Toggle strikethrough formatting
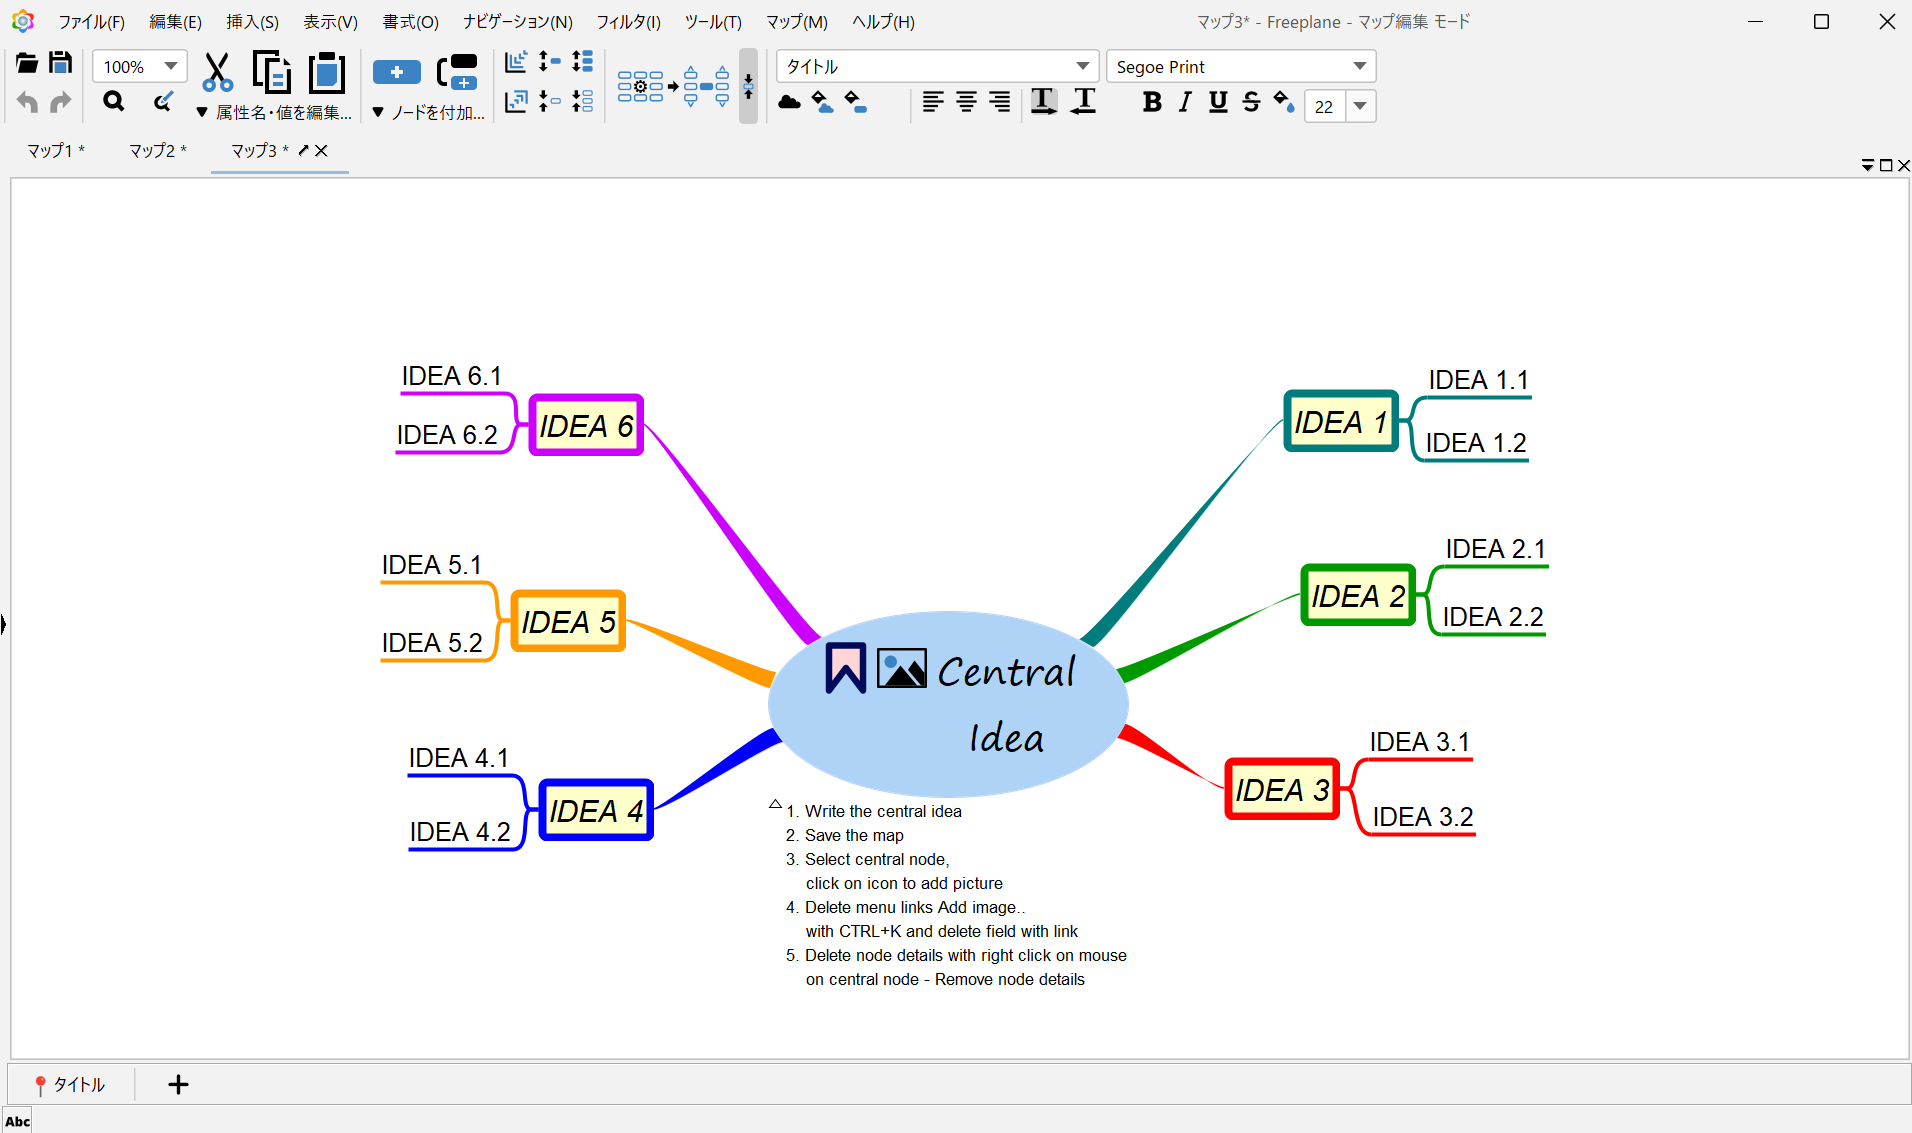The width and height of the screenshot is (1912, 1133). click(x=1251, y=102)
